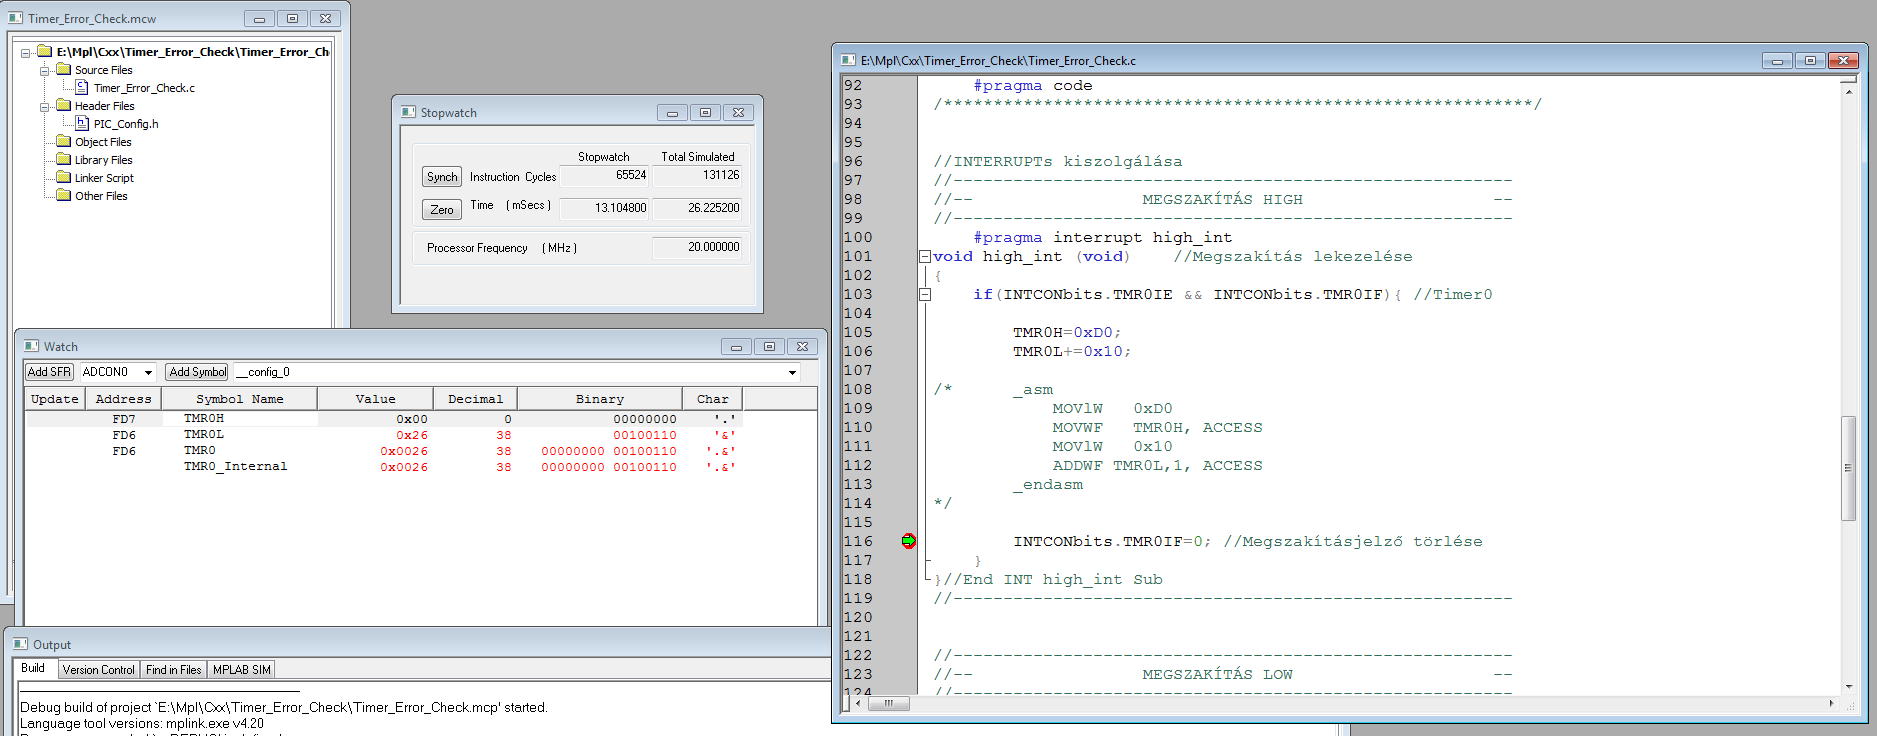1877x736 pixels.
Task: Click the Object Files folder icon
Action: coord(64,141)
